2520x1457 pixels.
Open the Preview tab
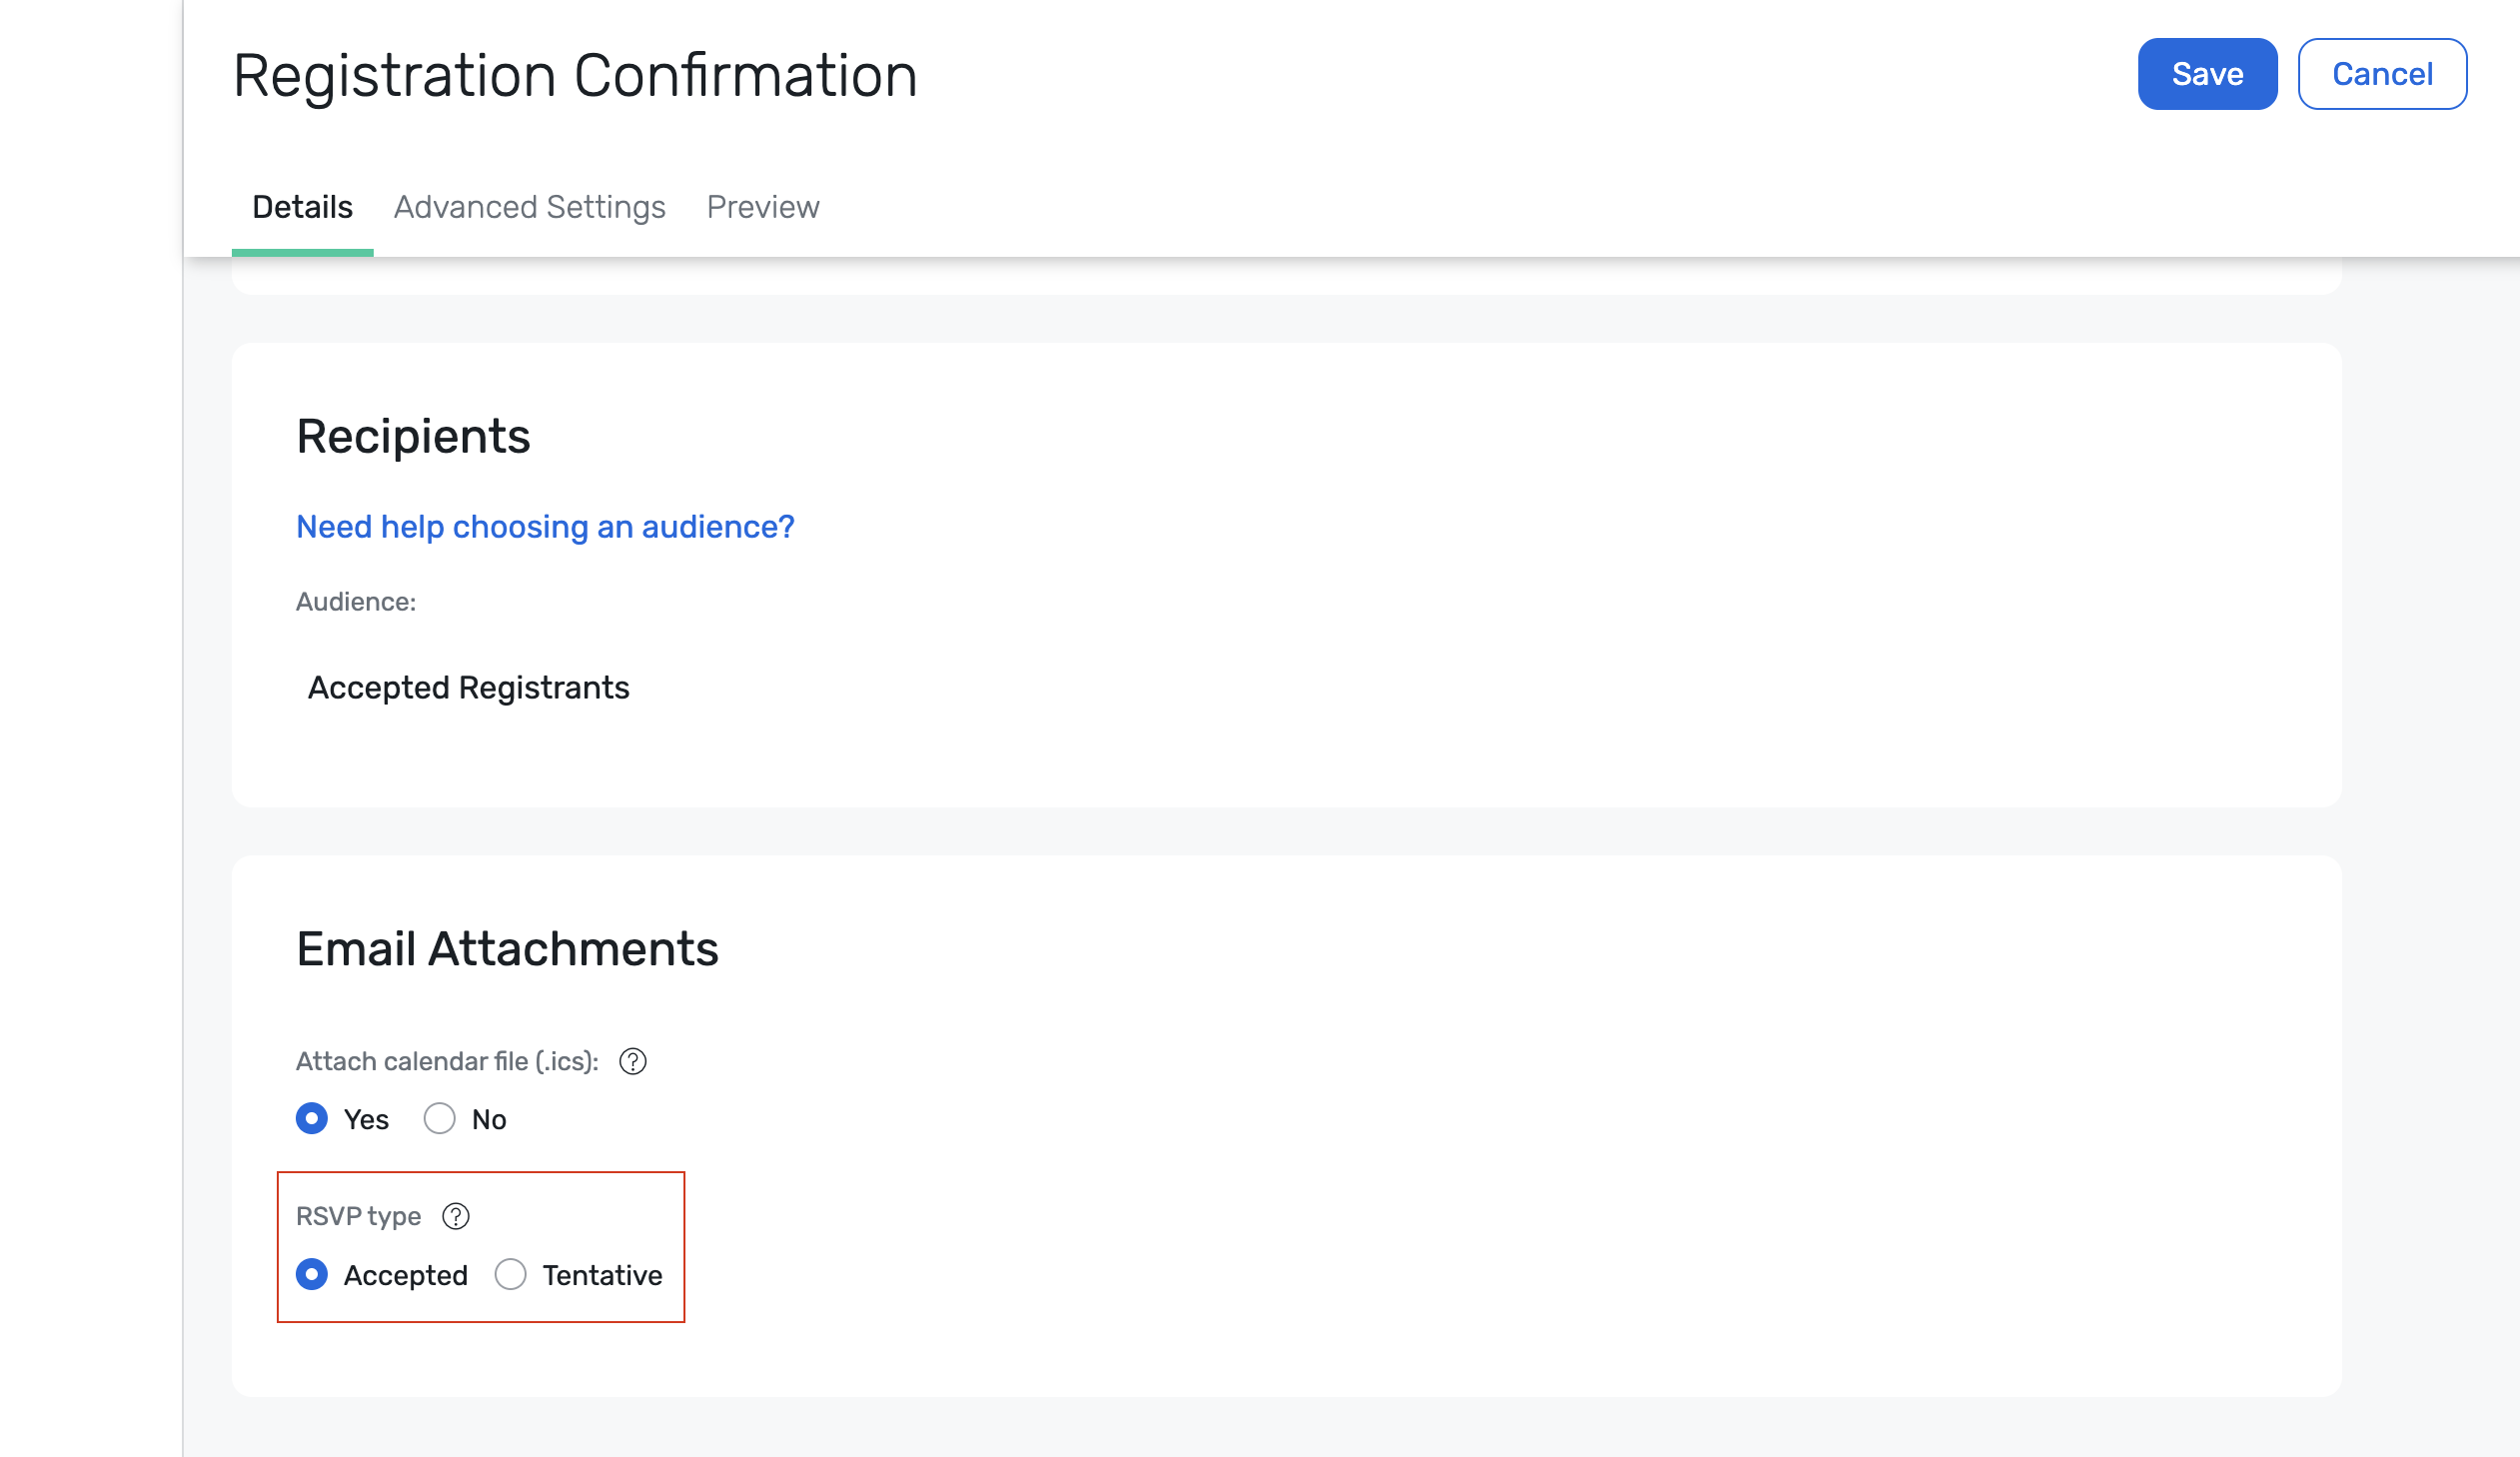click(763, 207)
